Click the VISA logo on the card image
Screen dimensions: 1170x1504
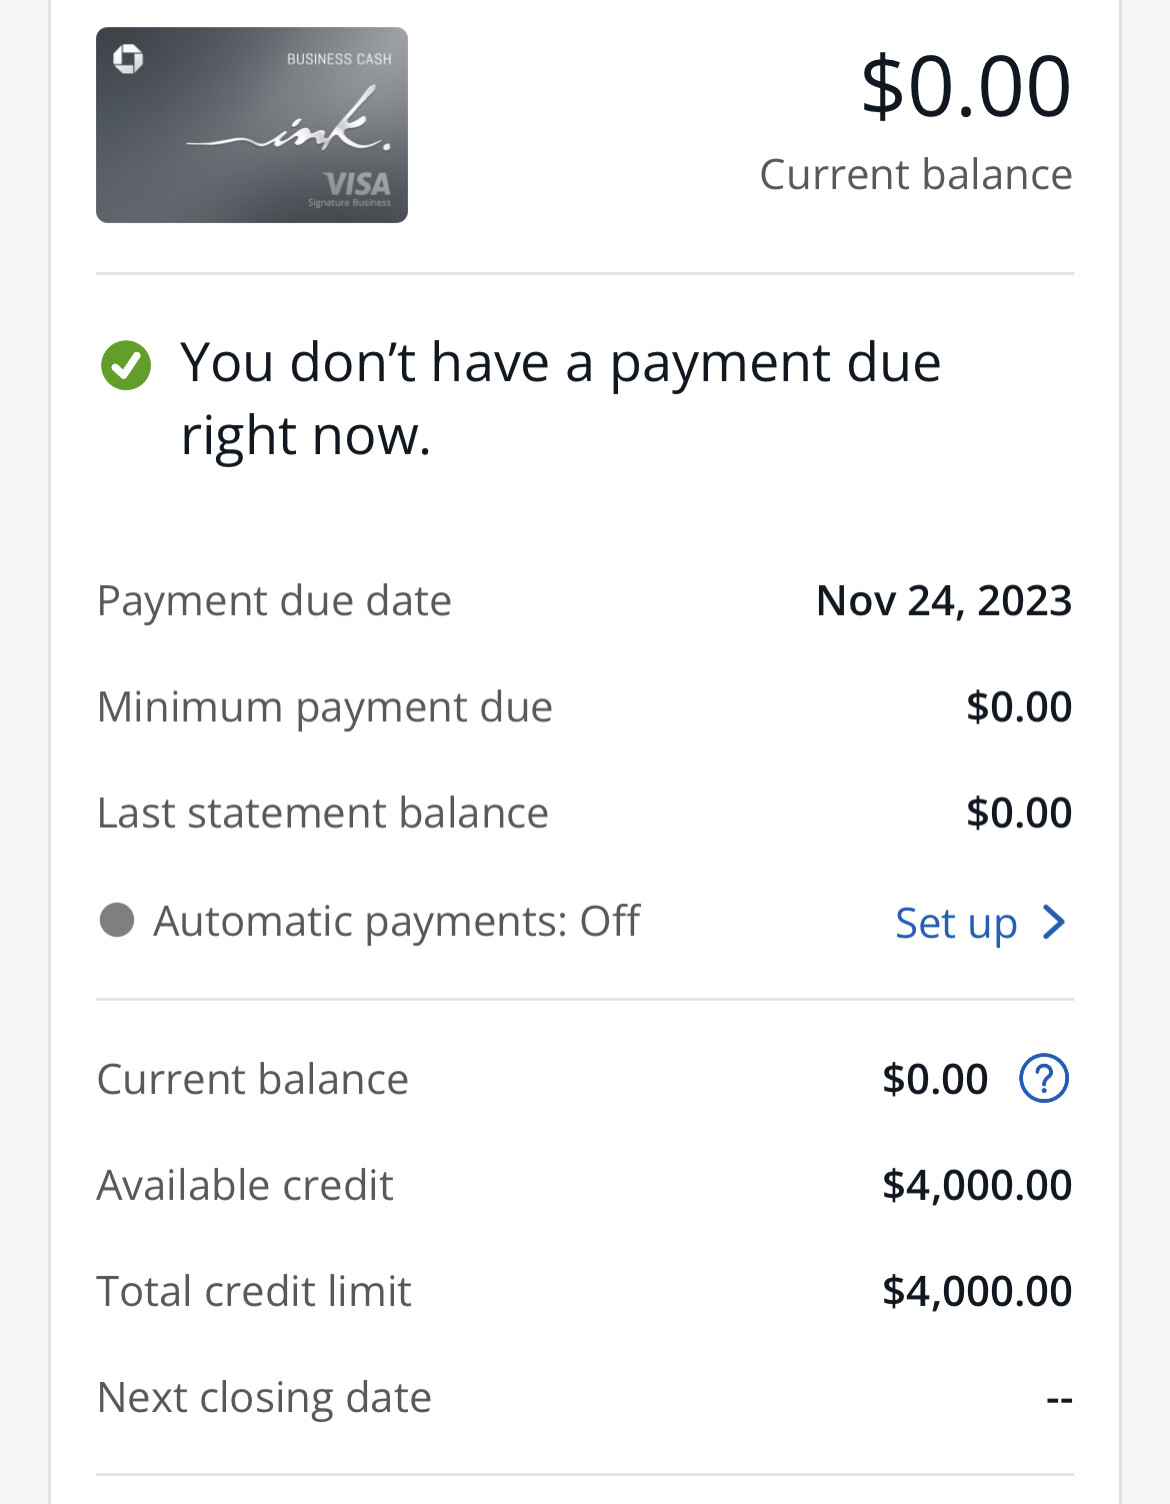coord(357,184)
